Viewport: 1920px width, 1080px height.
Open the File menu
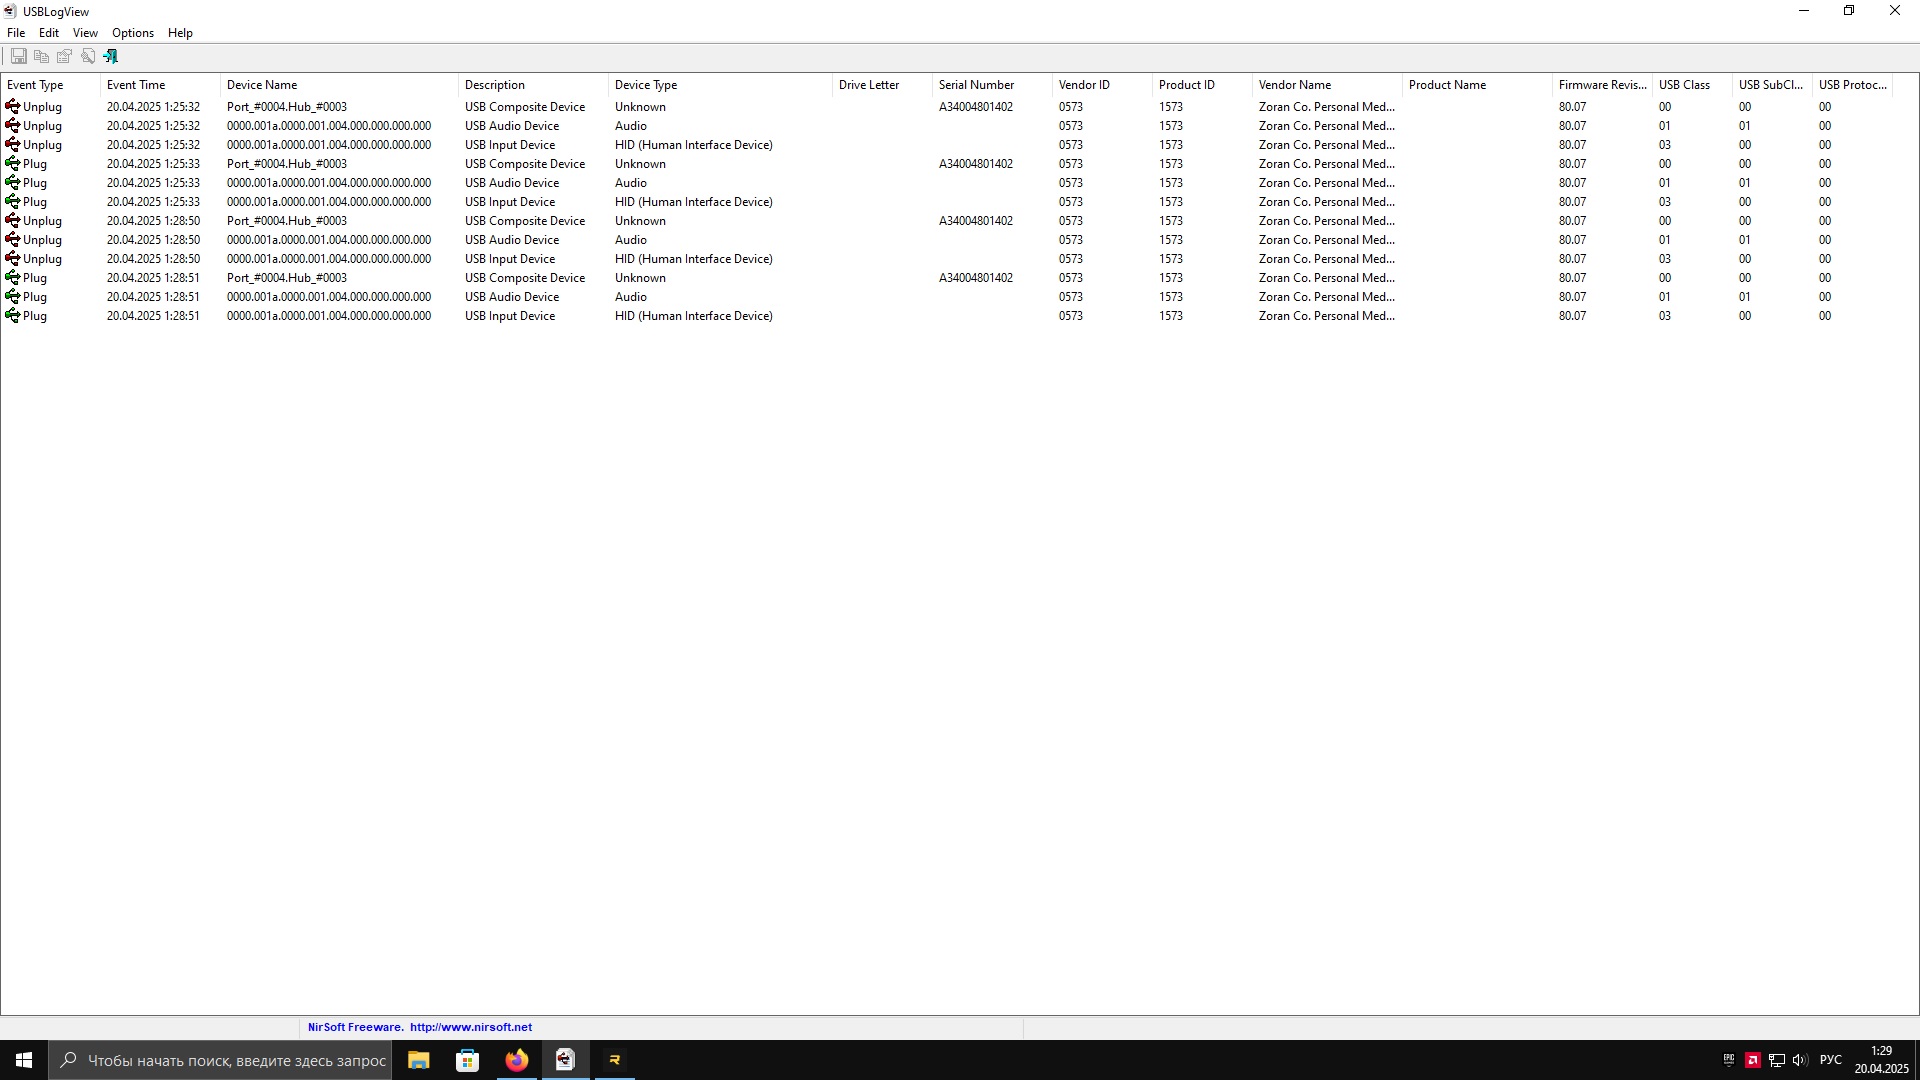tap(16, 33)
